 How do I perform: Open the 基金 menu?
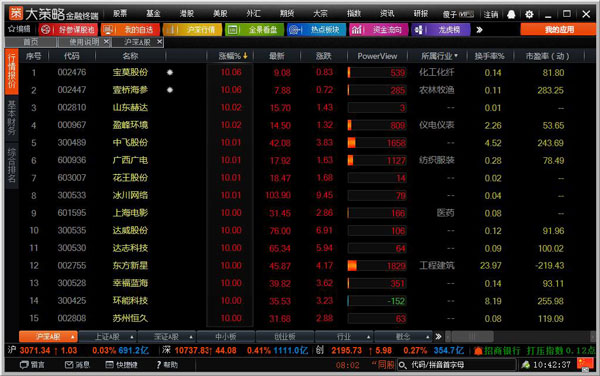[x=153, y=14]
